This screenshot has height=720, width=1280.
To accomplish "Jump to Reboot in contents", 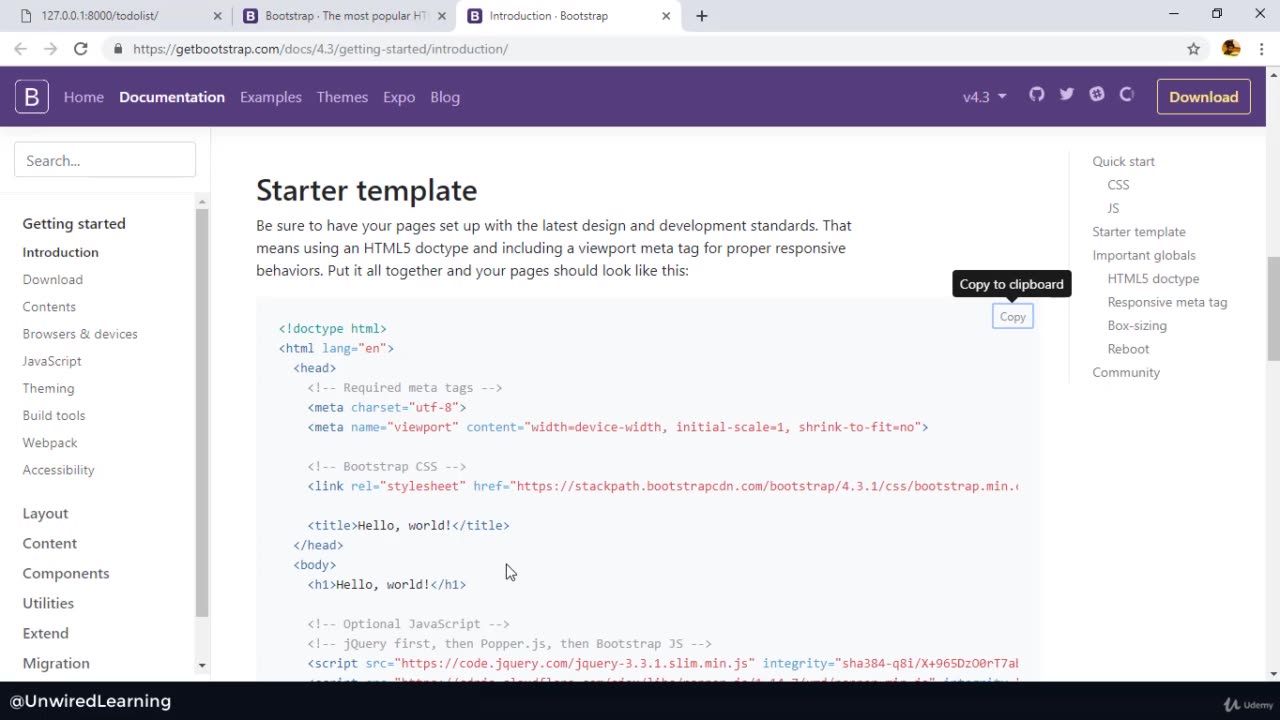I will pos(1128,349).
